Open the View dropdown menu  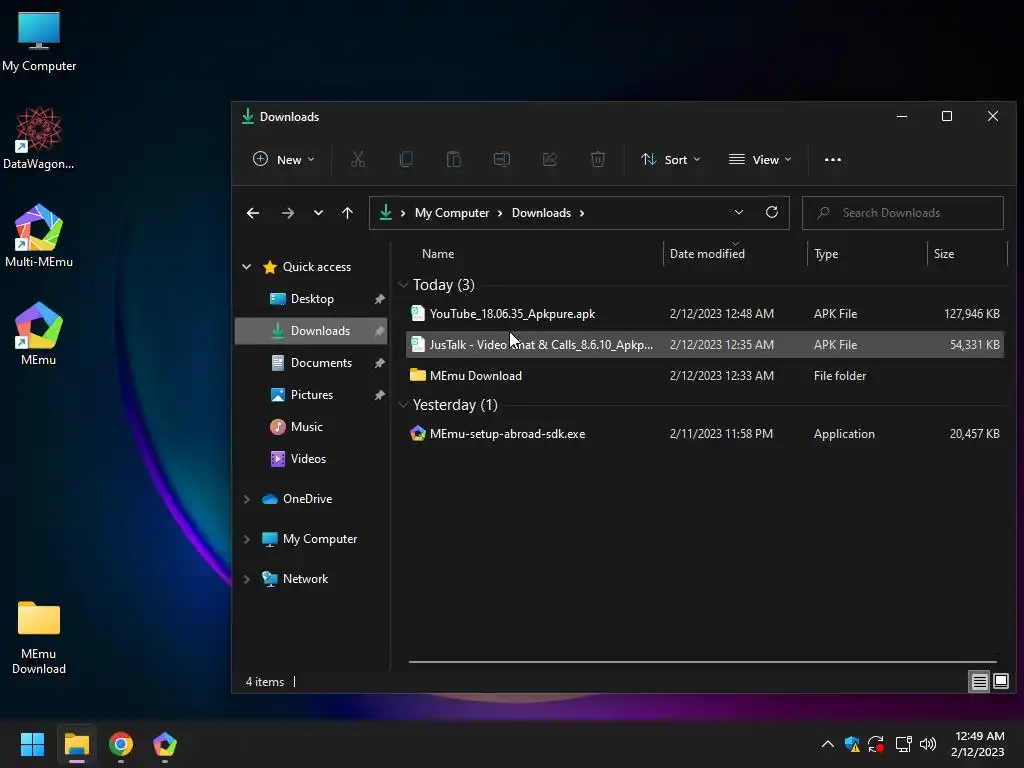760,159
